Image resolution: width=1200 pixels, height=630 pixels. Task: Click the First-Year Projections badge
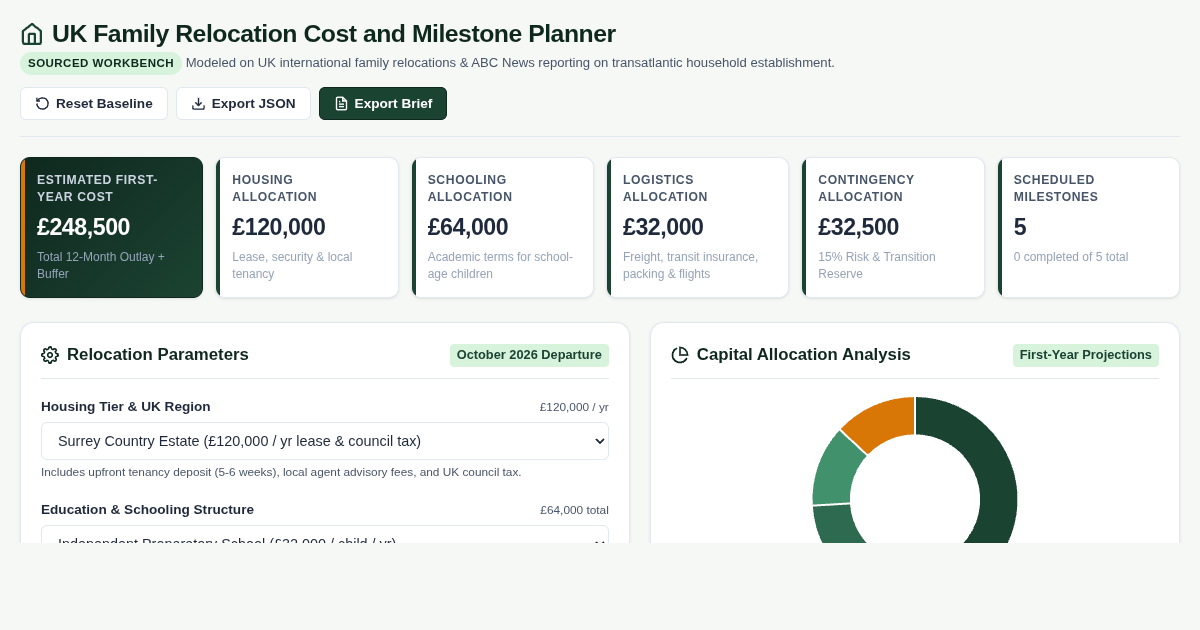pos(1086,355)
